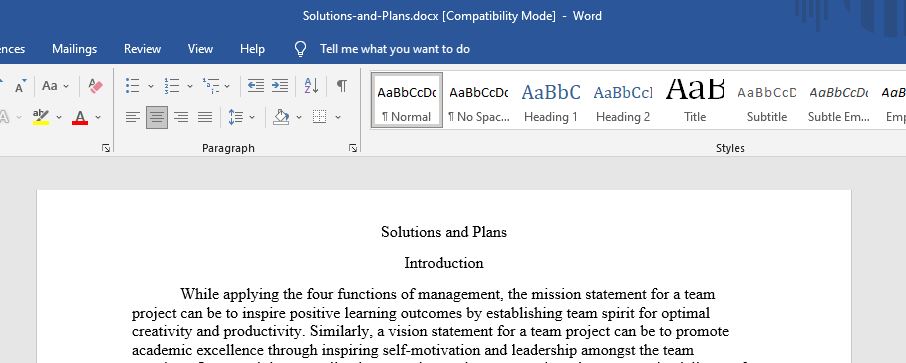The width and height of the screenshot is (906, 363).
Task: Open borders dropdown arrow
Action: tap(338, 117)
